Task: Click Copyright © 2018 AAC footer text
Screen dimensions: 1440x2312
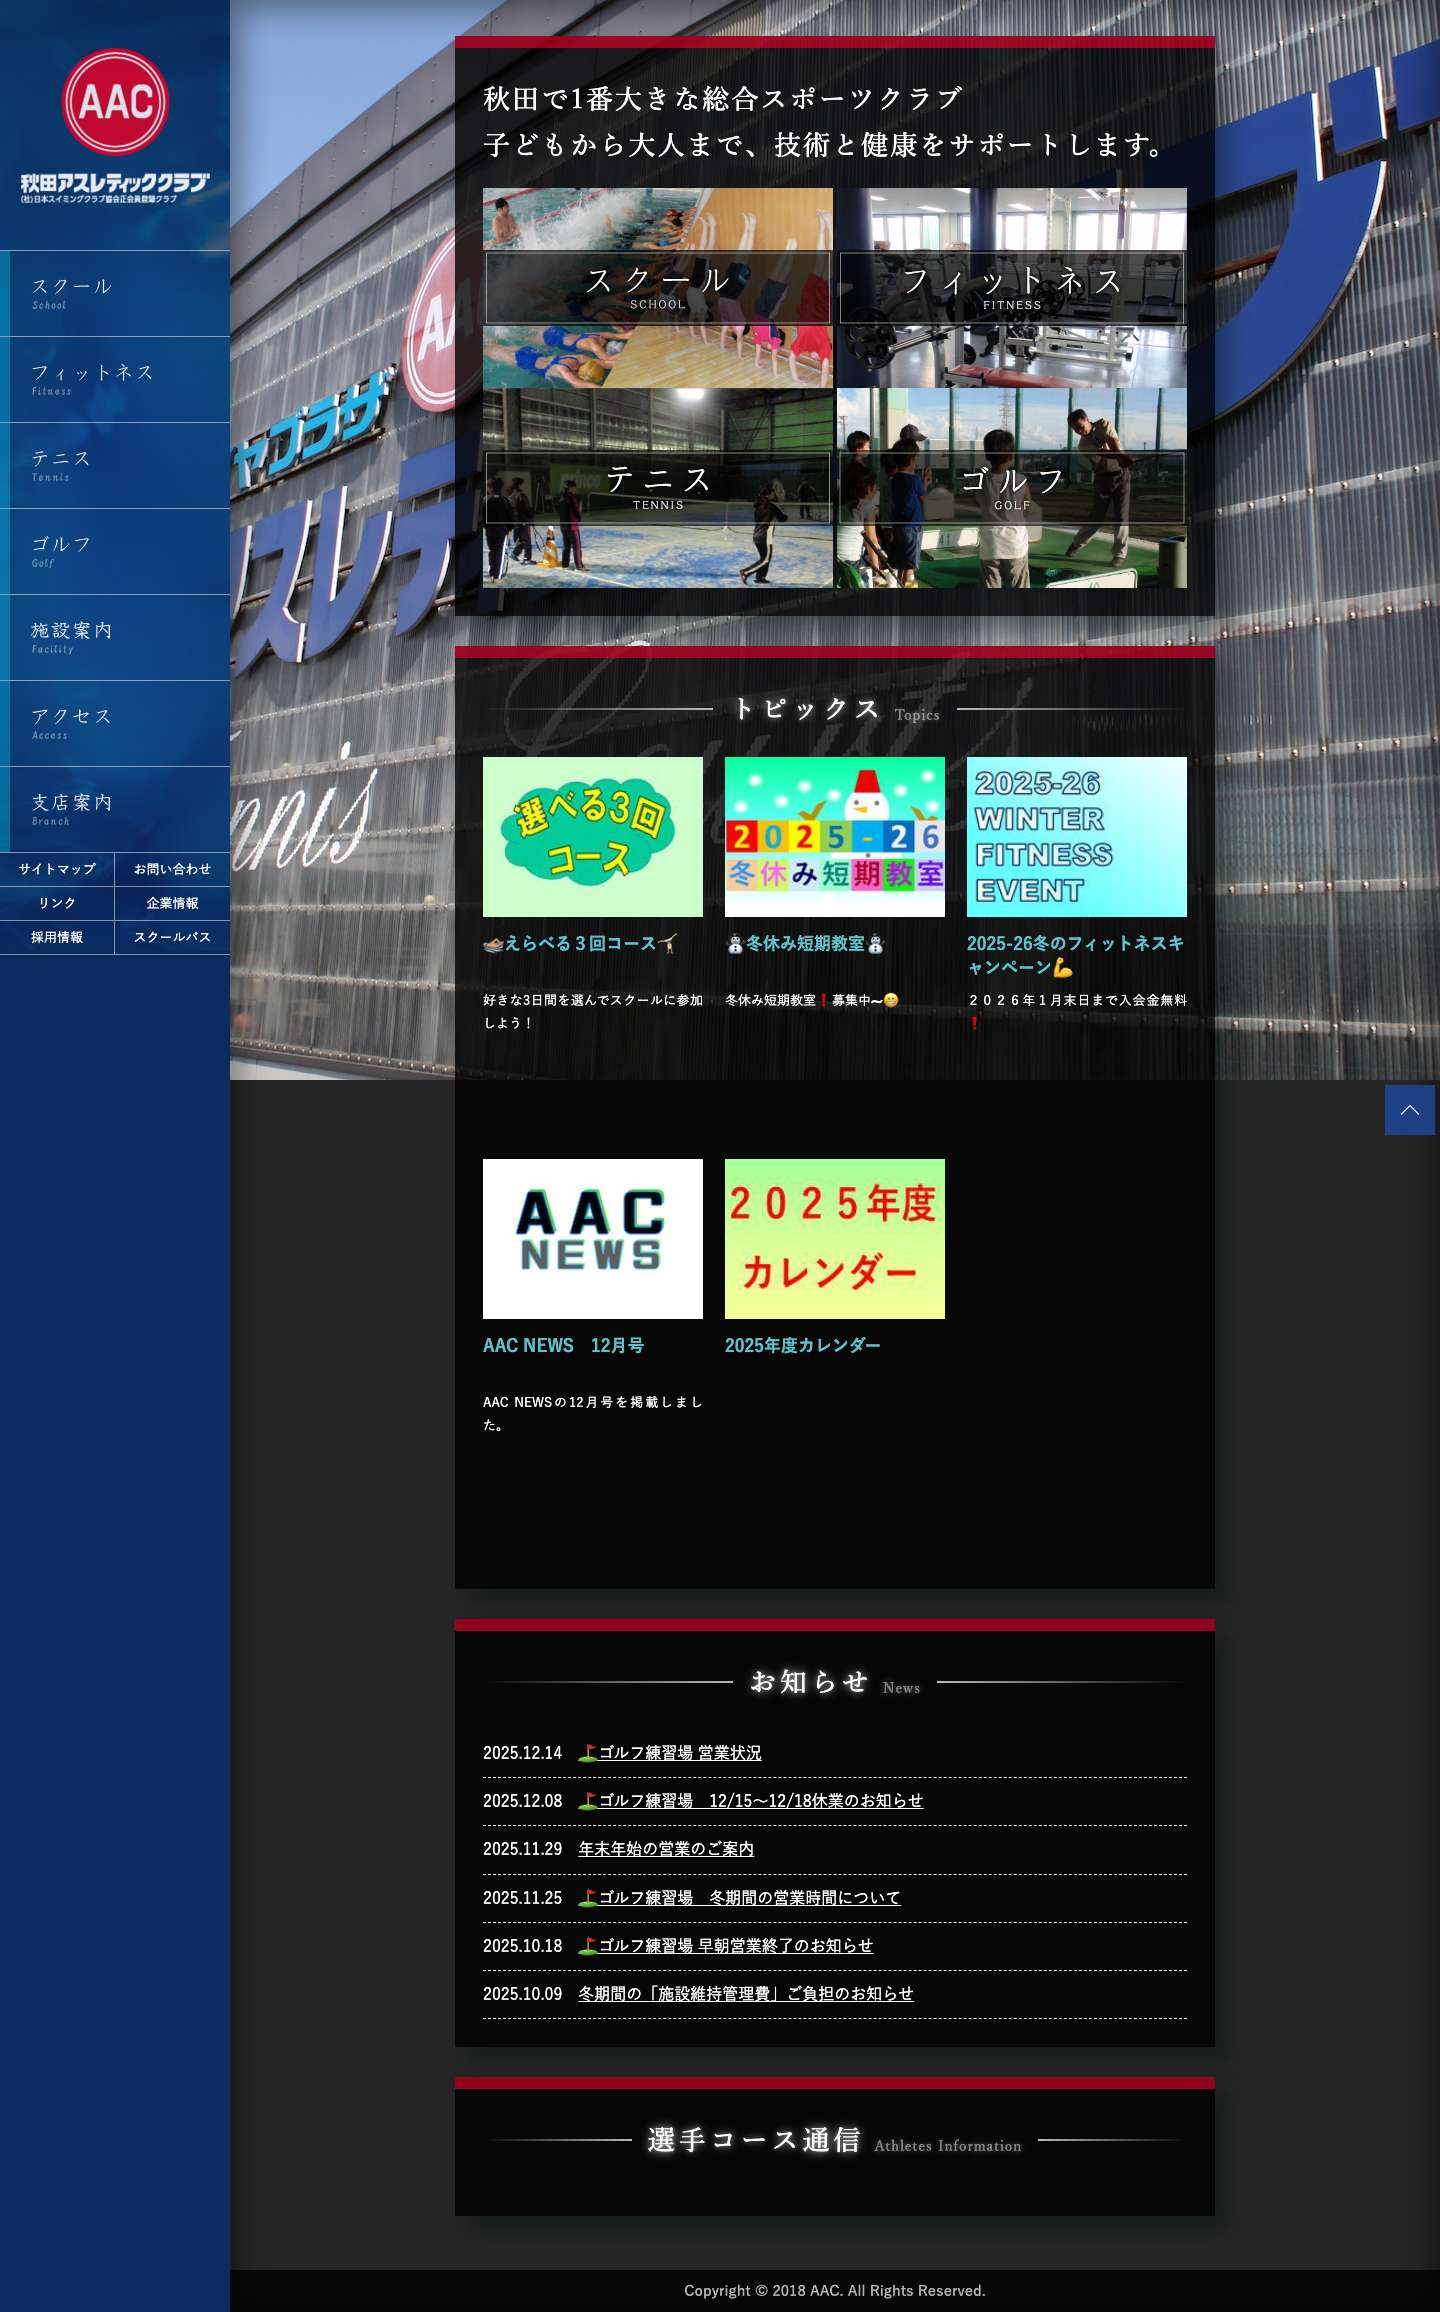Action: (x=835, y=2290)
